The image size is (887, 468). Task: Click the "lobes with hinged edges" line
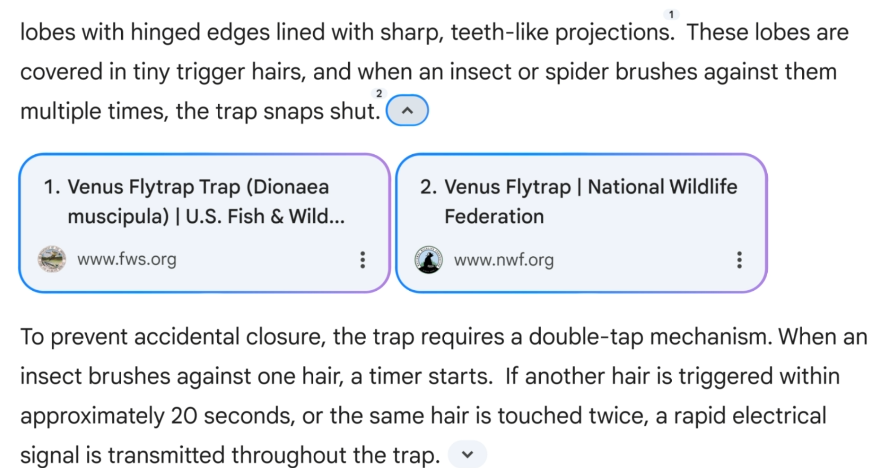tap(145, 32)
